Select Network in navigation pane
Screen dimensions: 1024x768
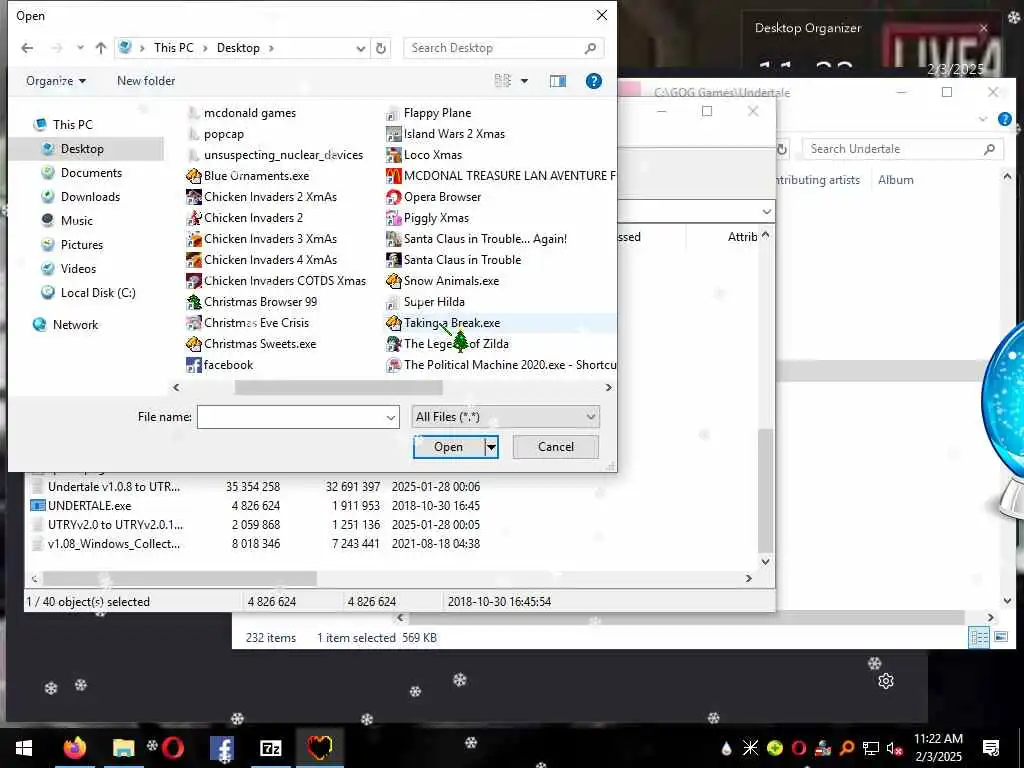[x=75, y=325]
